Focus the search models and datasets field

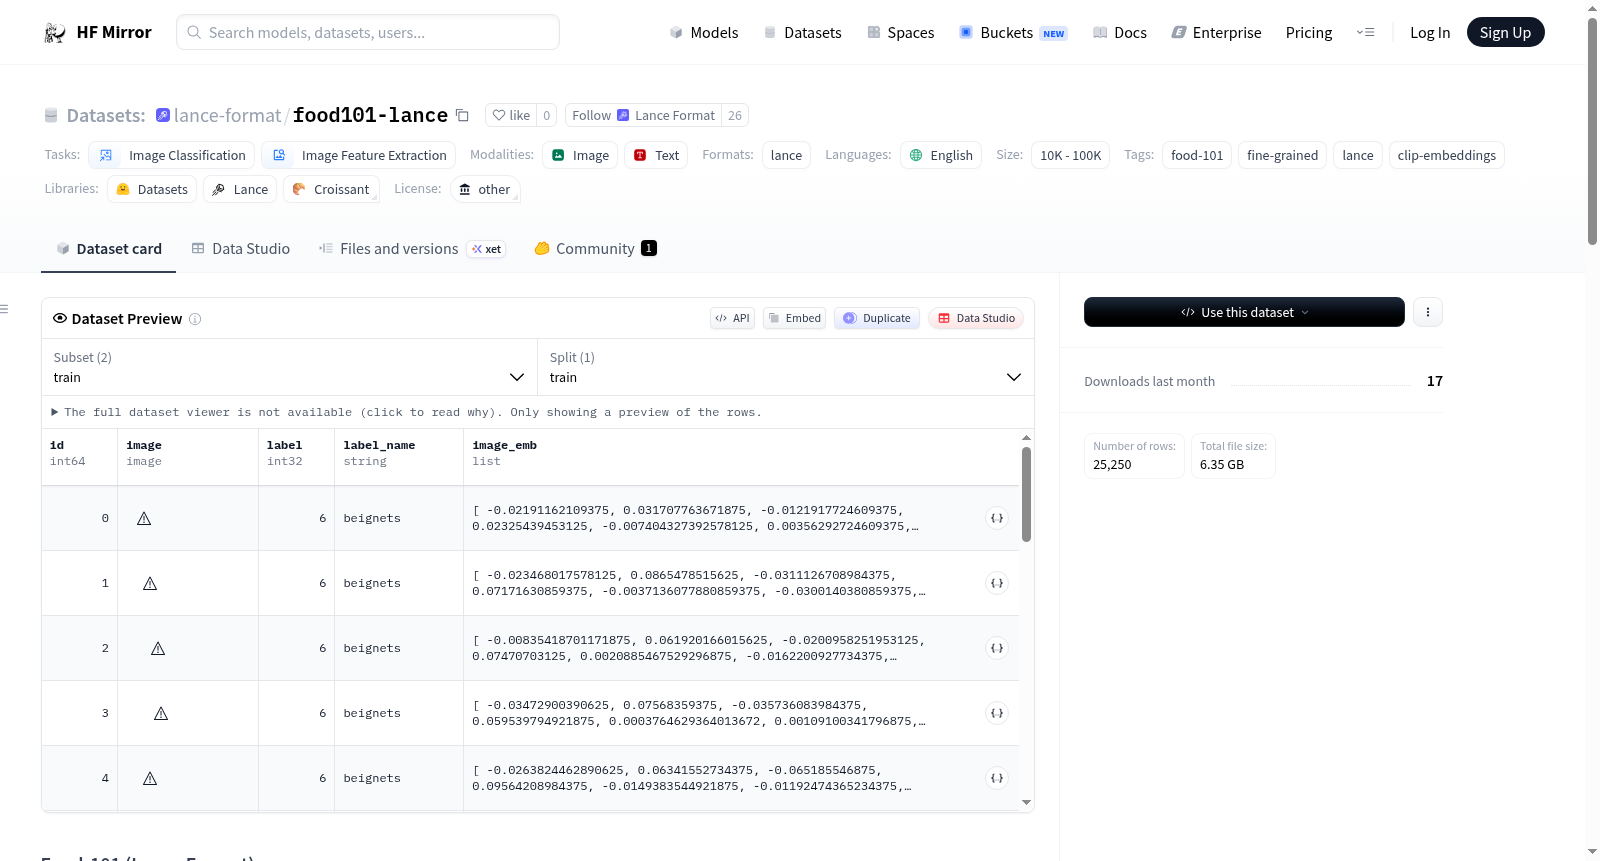[368, 32]
